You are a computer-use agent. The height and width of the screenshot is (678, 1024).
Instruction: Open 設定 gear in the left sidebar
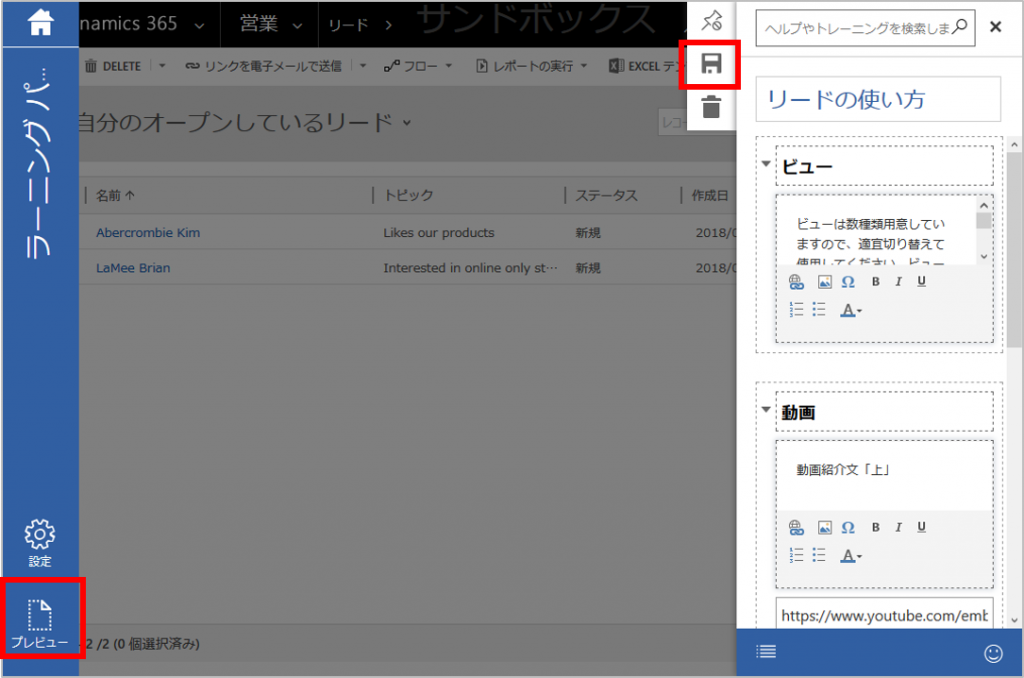tap(40, 543)
